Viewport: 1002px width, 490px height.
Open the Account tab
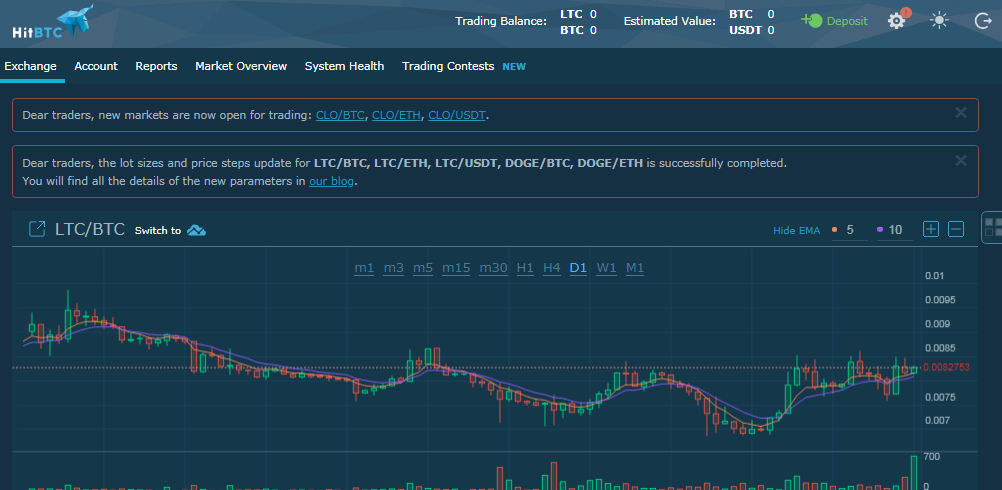(96, 66)
